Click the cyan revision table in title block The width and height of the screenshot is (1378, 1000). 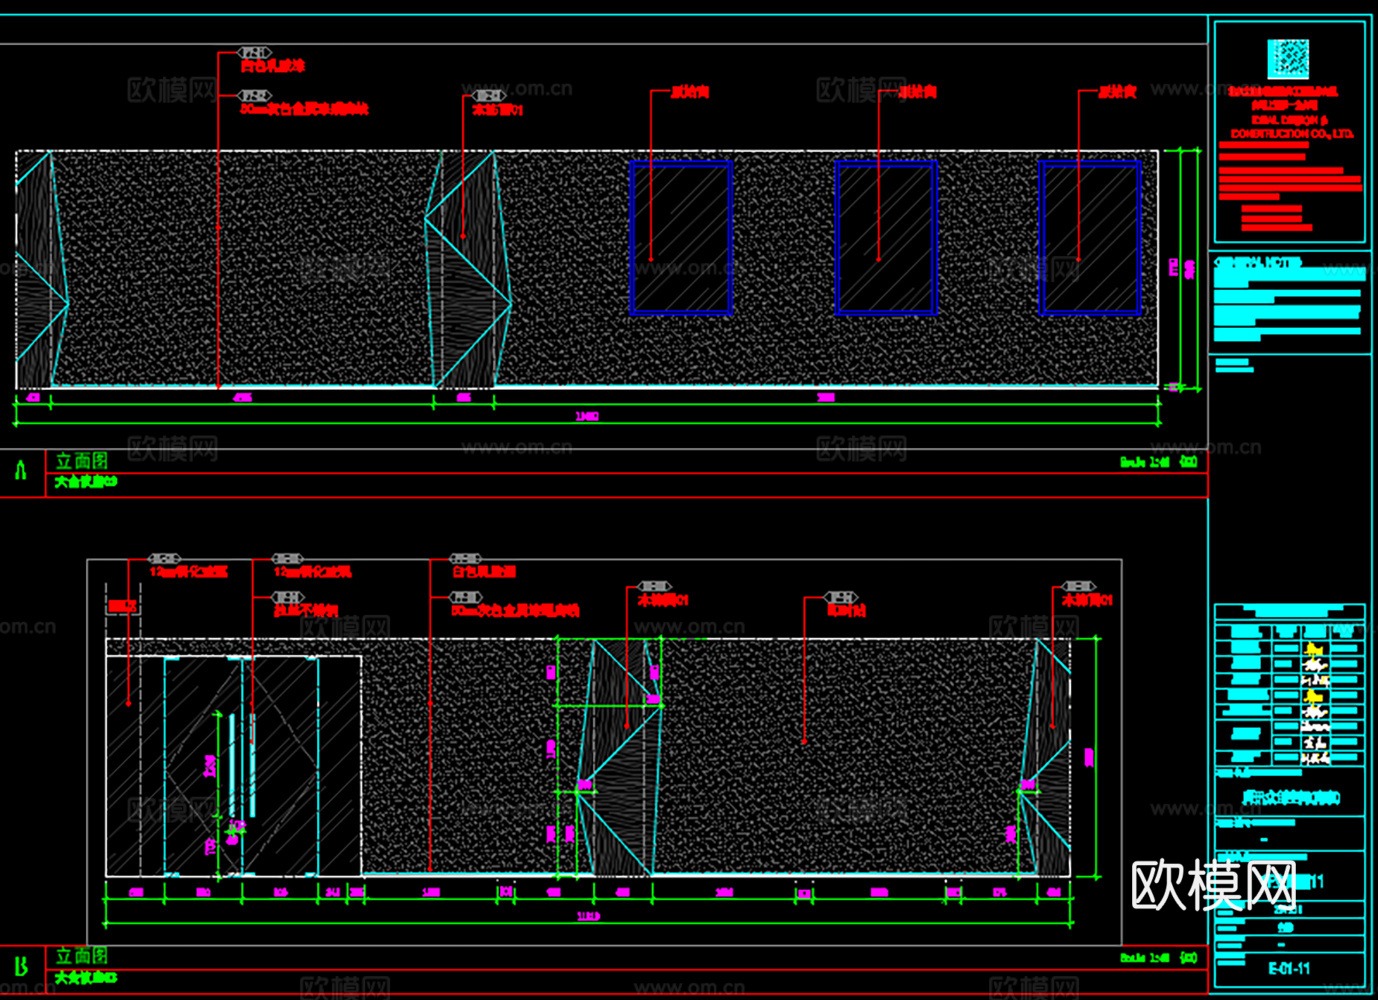point(1289,686)
